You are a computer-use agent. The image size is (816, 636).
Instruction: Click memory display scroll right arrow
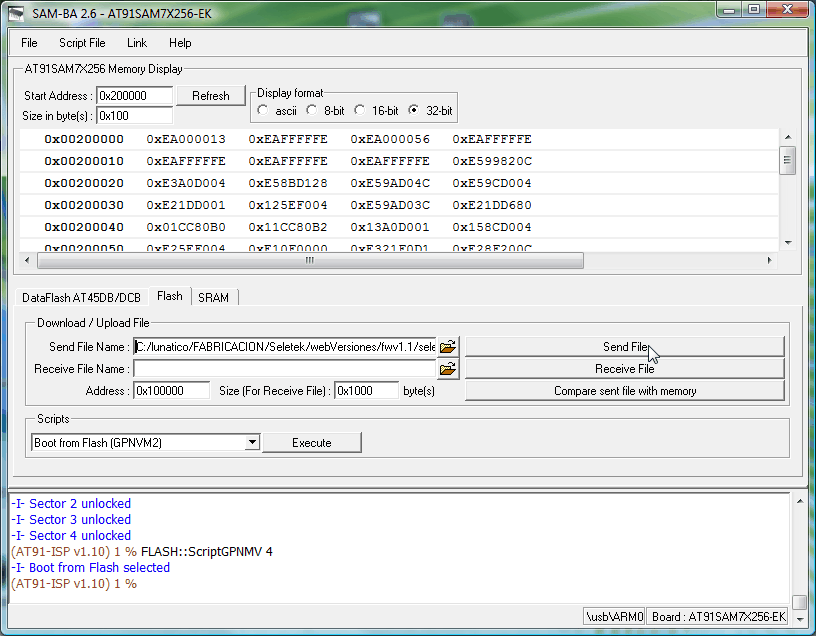coord(770,260)
